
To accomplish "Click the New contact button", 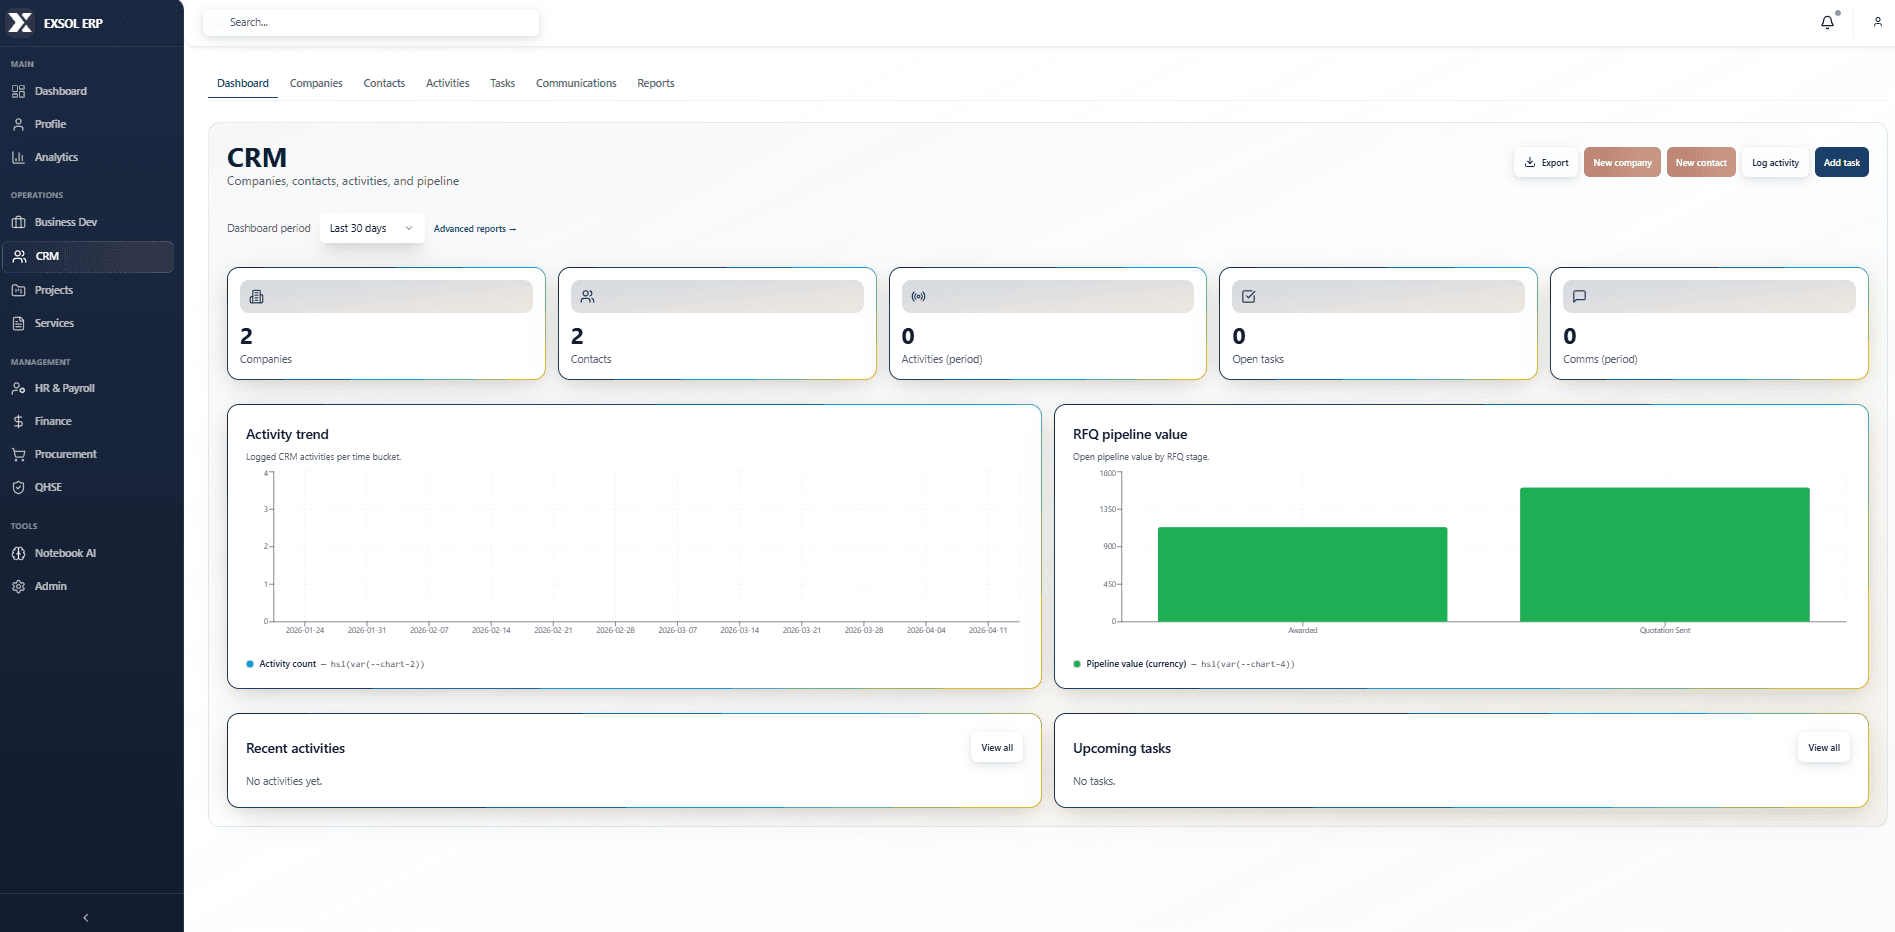I will [x=1701, y=162].
